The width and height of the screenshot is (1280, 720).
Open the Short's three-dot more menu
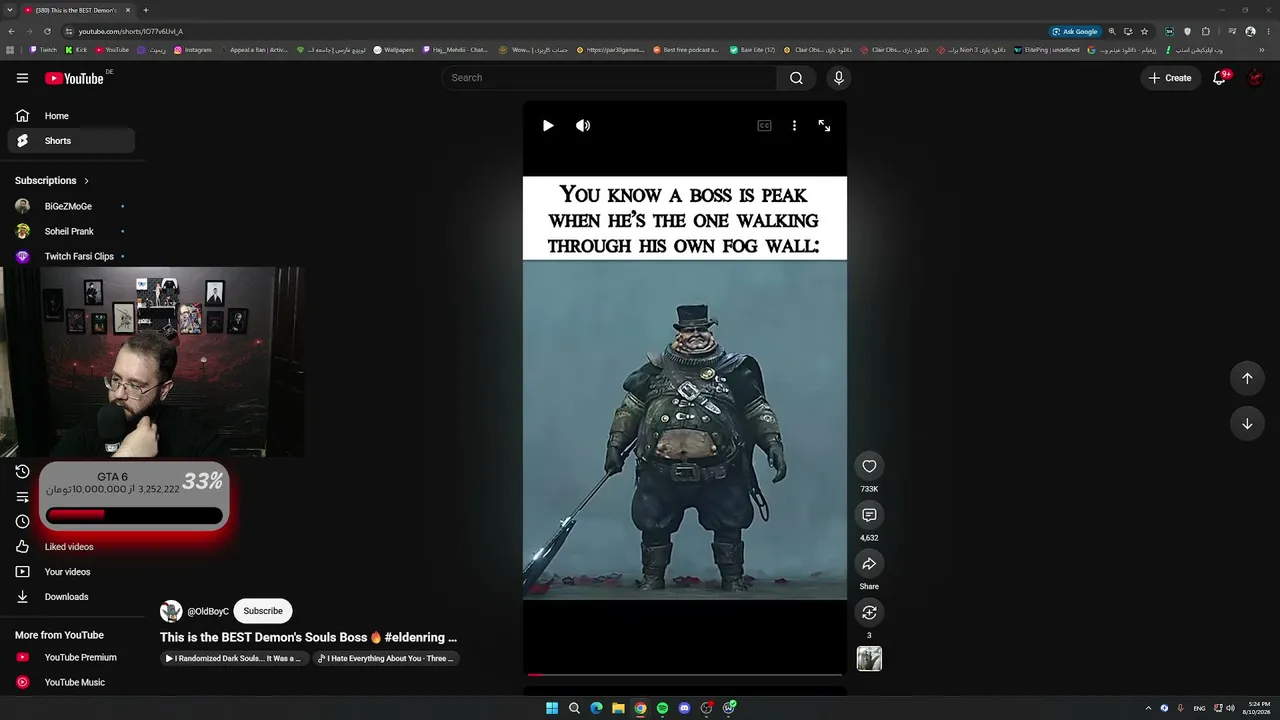[794, 126]
